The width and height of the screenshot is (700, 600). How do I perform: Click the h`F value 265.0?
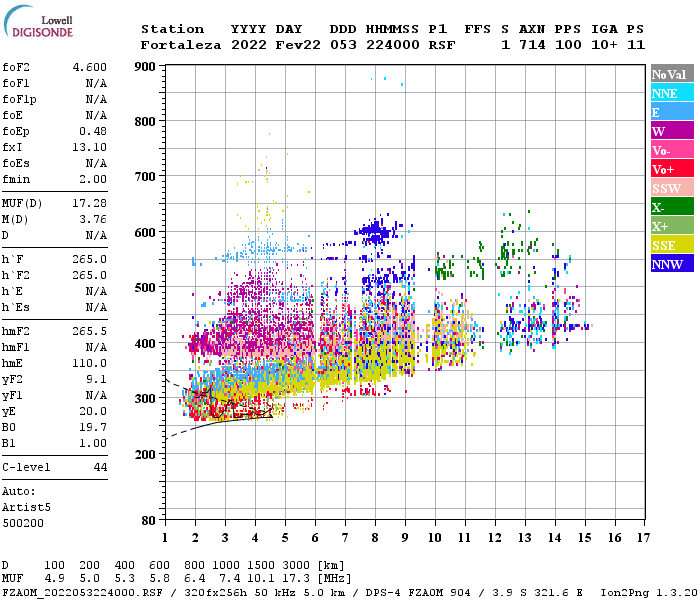(90, 260)
